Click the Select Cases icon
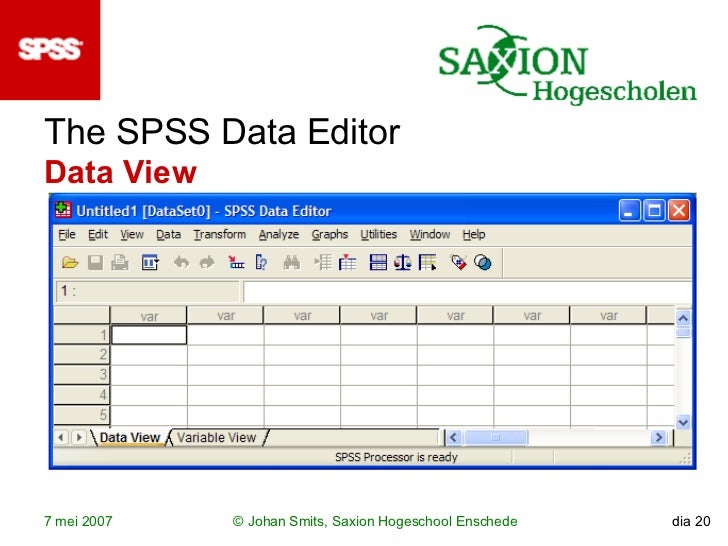The height and width of the screenshot is (546, 728). [428, 263]
